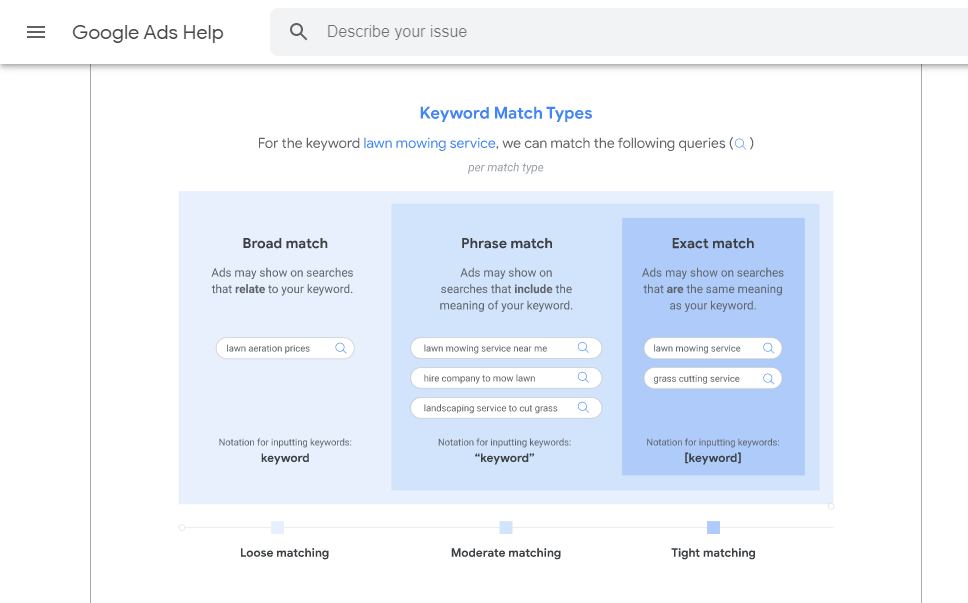968x603 pixels.
Task: Select the Moderate matching square marker
Action: tap(506, 527)
